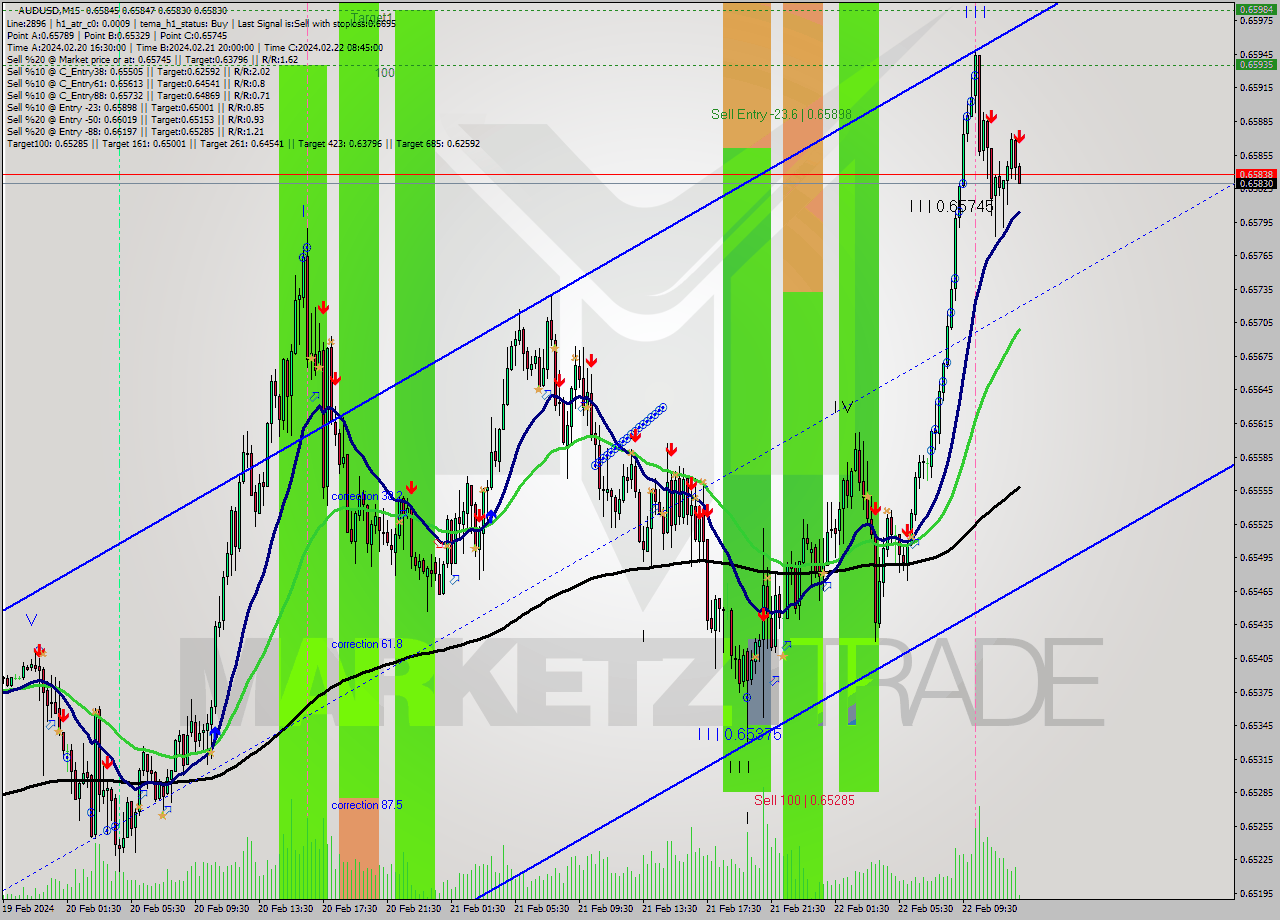Click the 0.65255 price axis label
The image size is (1280, 920).
click(x=1257, y=826)
